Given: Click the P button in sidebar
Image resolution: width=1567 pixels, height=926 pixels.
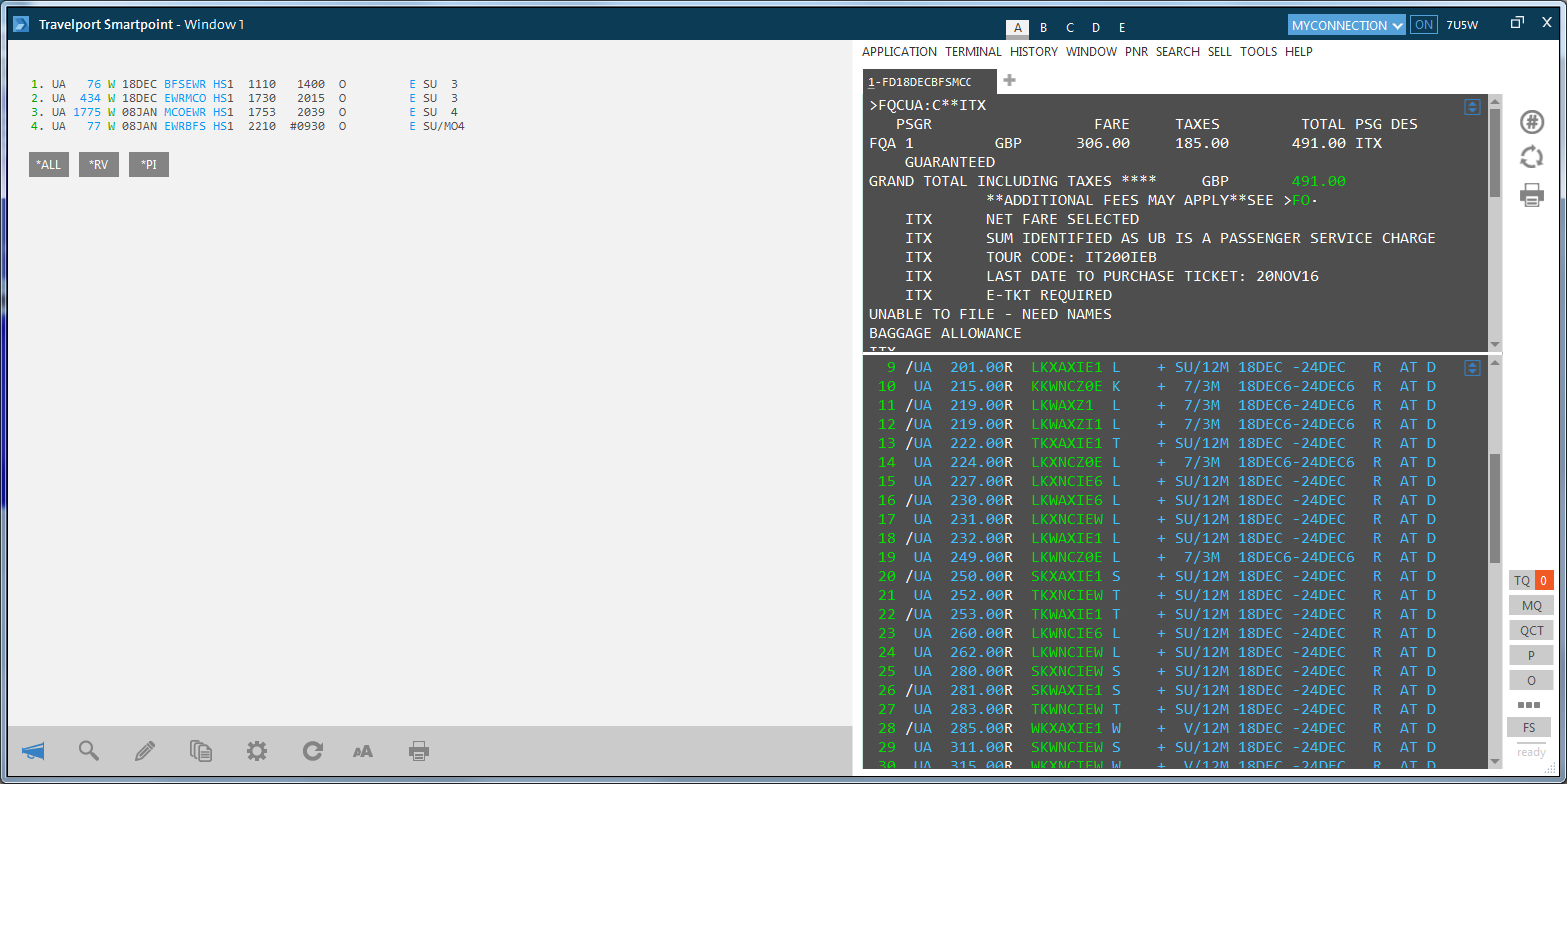Looking at the screenshot, I should pyautogui.click(x=1532, y=656).
